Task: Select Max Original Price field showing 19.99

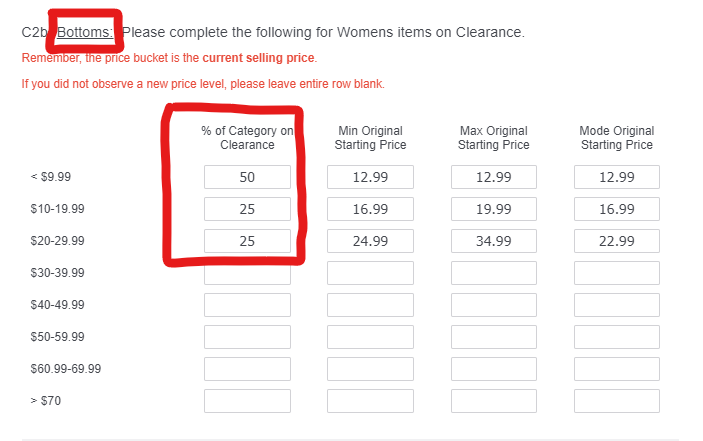Action: click(494, 209)
